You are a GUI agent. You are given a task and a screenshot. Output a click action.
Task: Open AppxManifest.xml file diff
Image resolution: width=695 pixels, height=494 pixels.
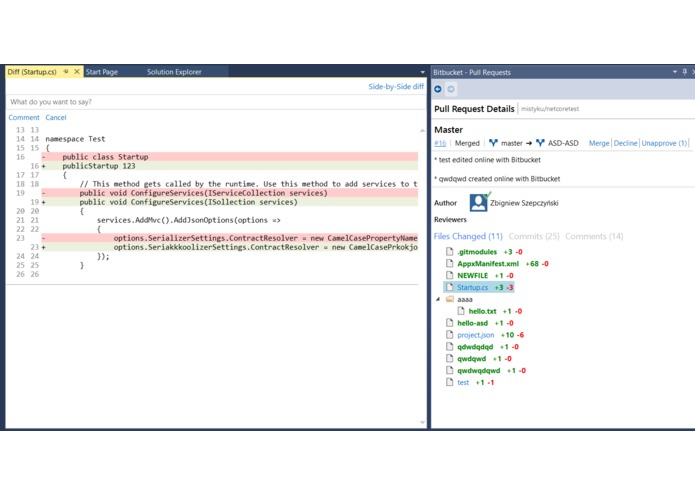tap(488, 264)
